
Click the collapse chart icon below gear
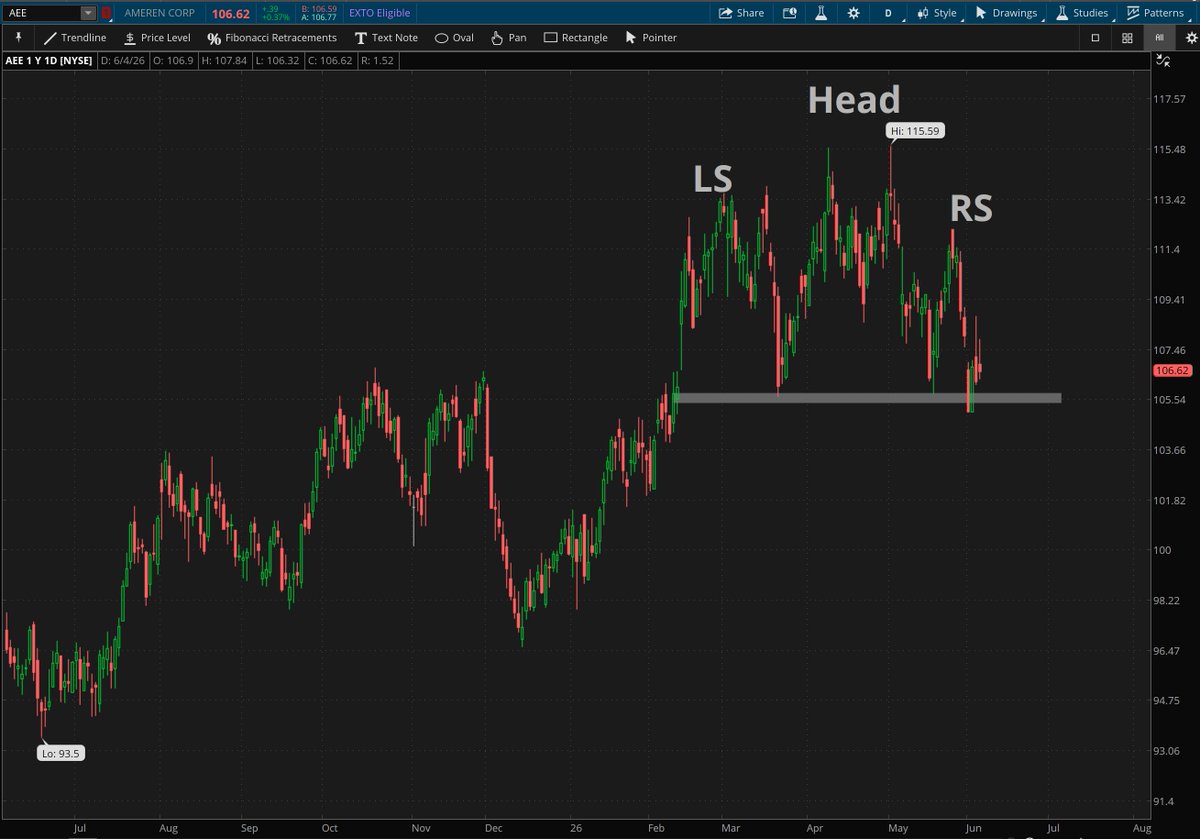point(1161,61)
